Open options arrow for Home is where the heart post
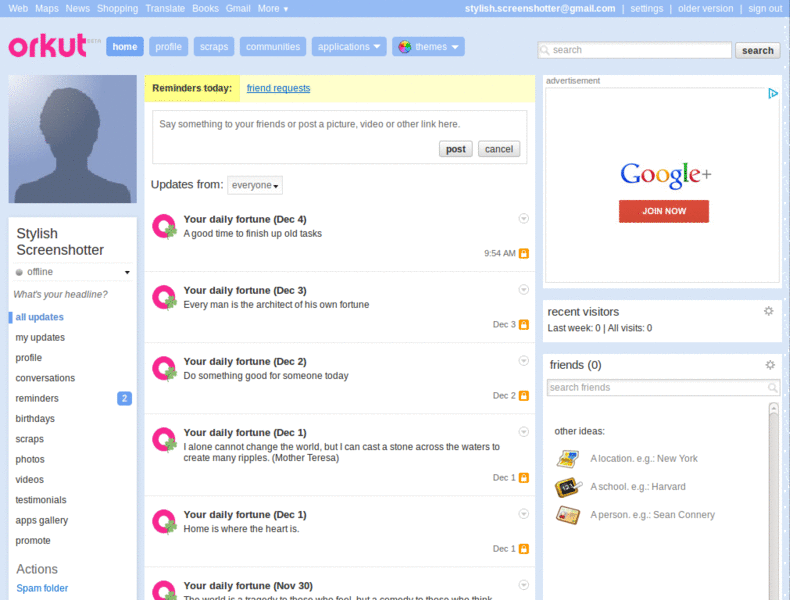Image resolution: width=800 pixels, height=600 pixels. (523, 514)
